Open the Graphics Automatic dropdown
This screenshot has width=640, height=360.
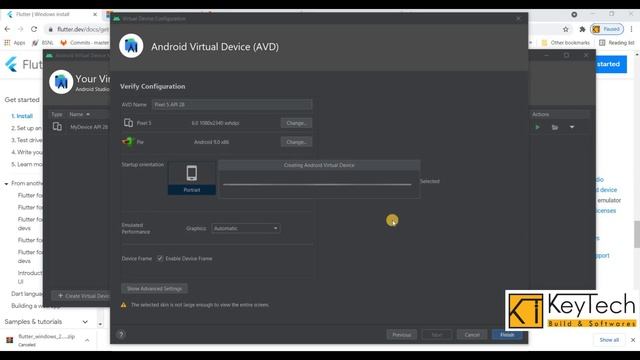click(x=246, y=228)
